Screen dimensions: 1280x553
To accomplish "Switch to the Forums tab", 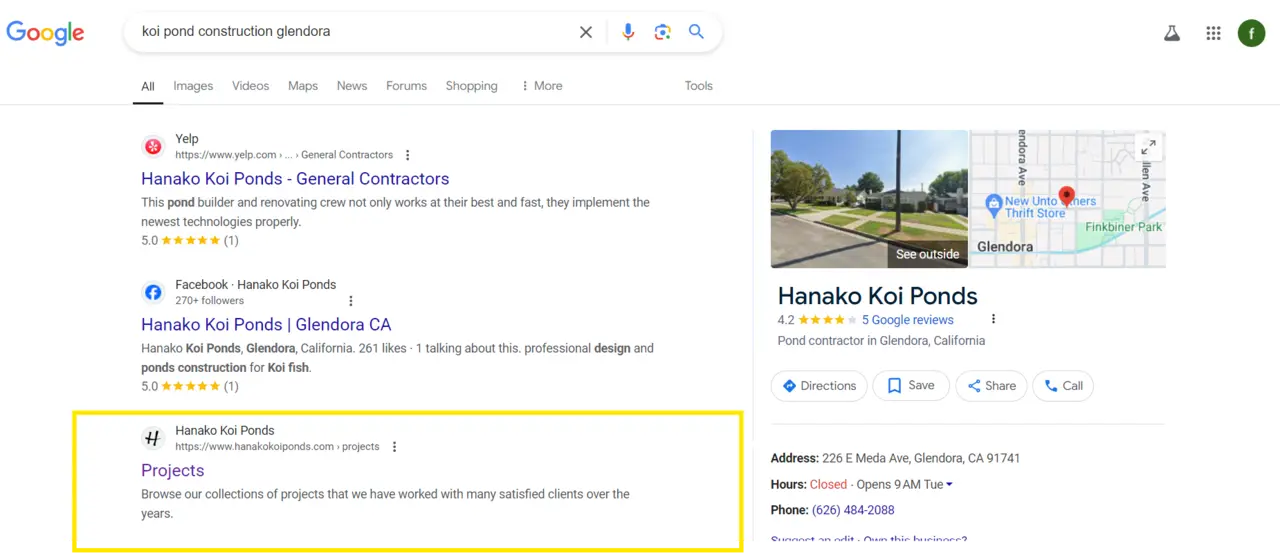I will [406, 86].
